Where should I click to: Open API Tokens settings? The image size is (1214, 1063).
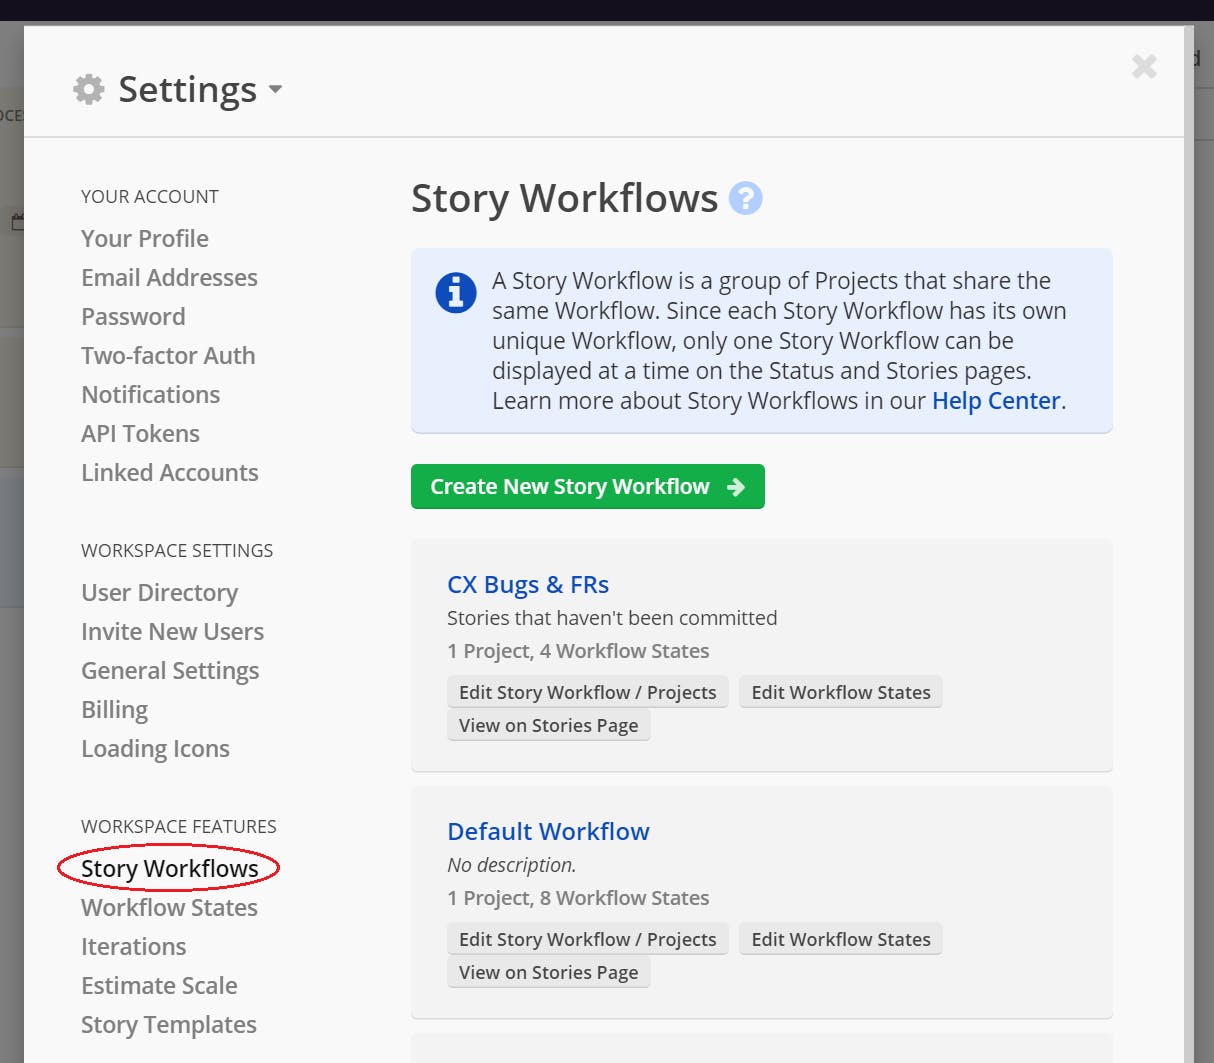point(140,433)
